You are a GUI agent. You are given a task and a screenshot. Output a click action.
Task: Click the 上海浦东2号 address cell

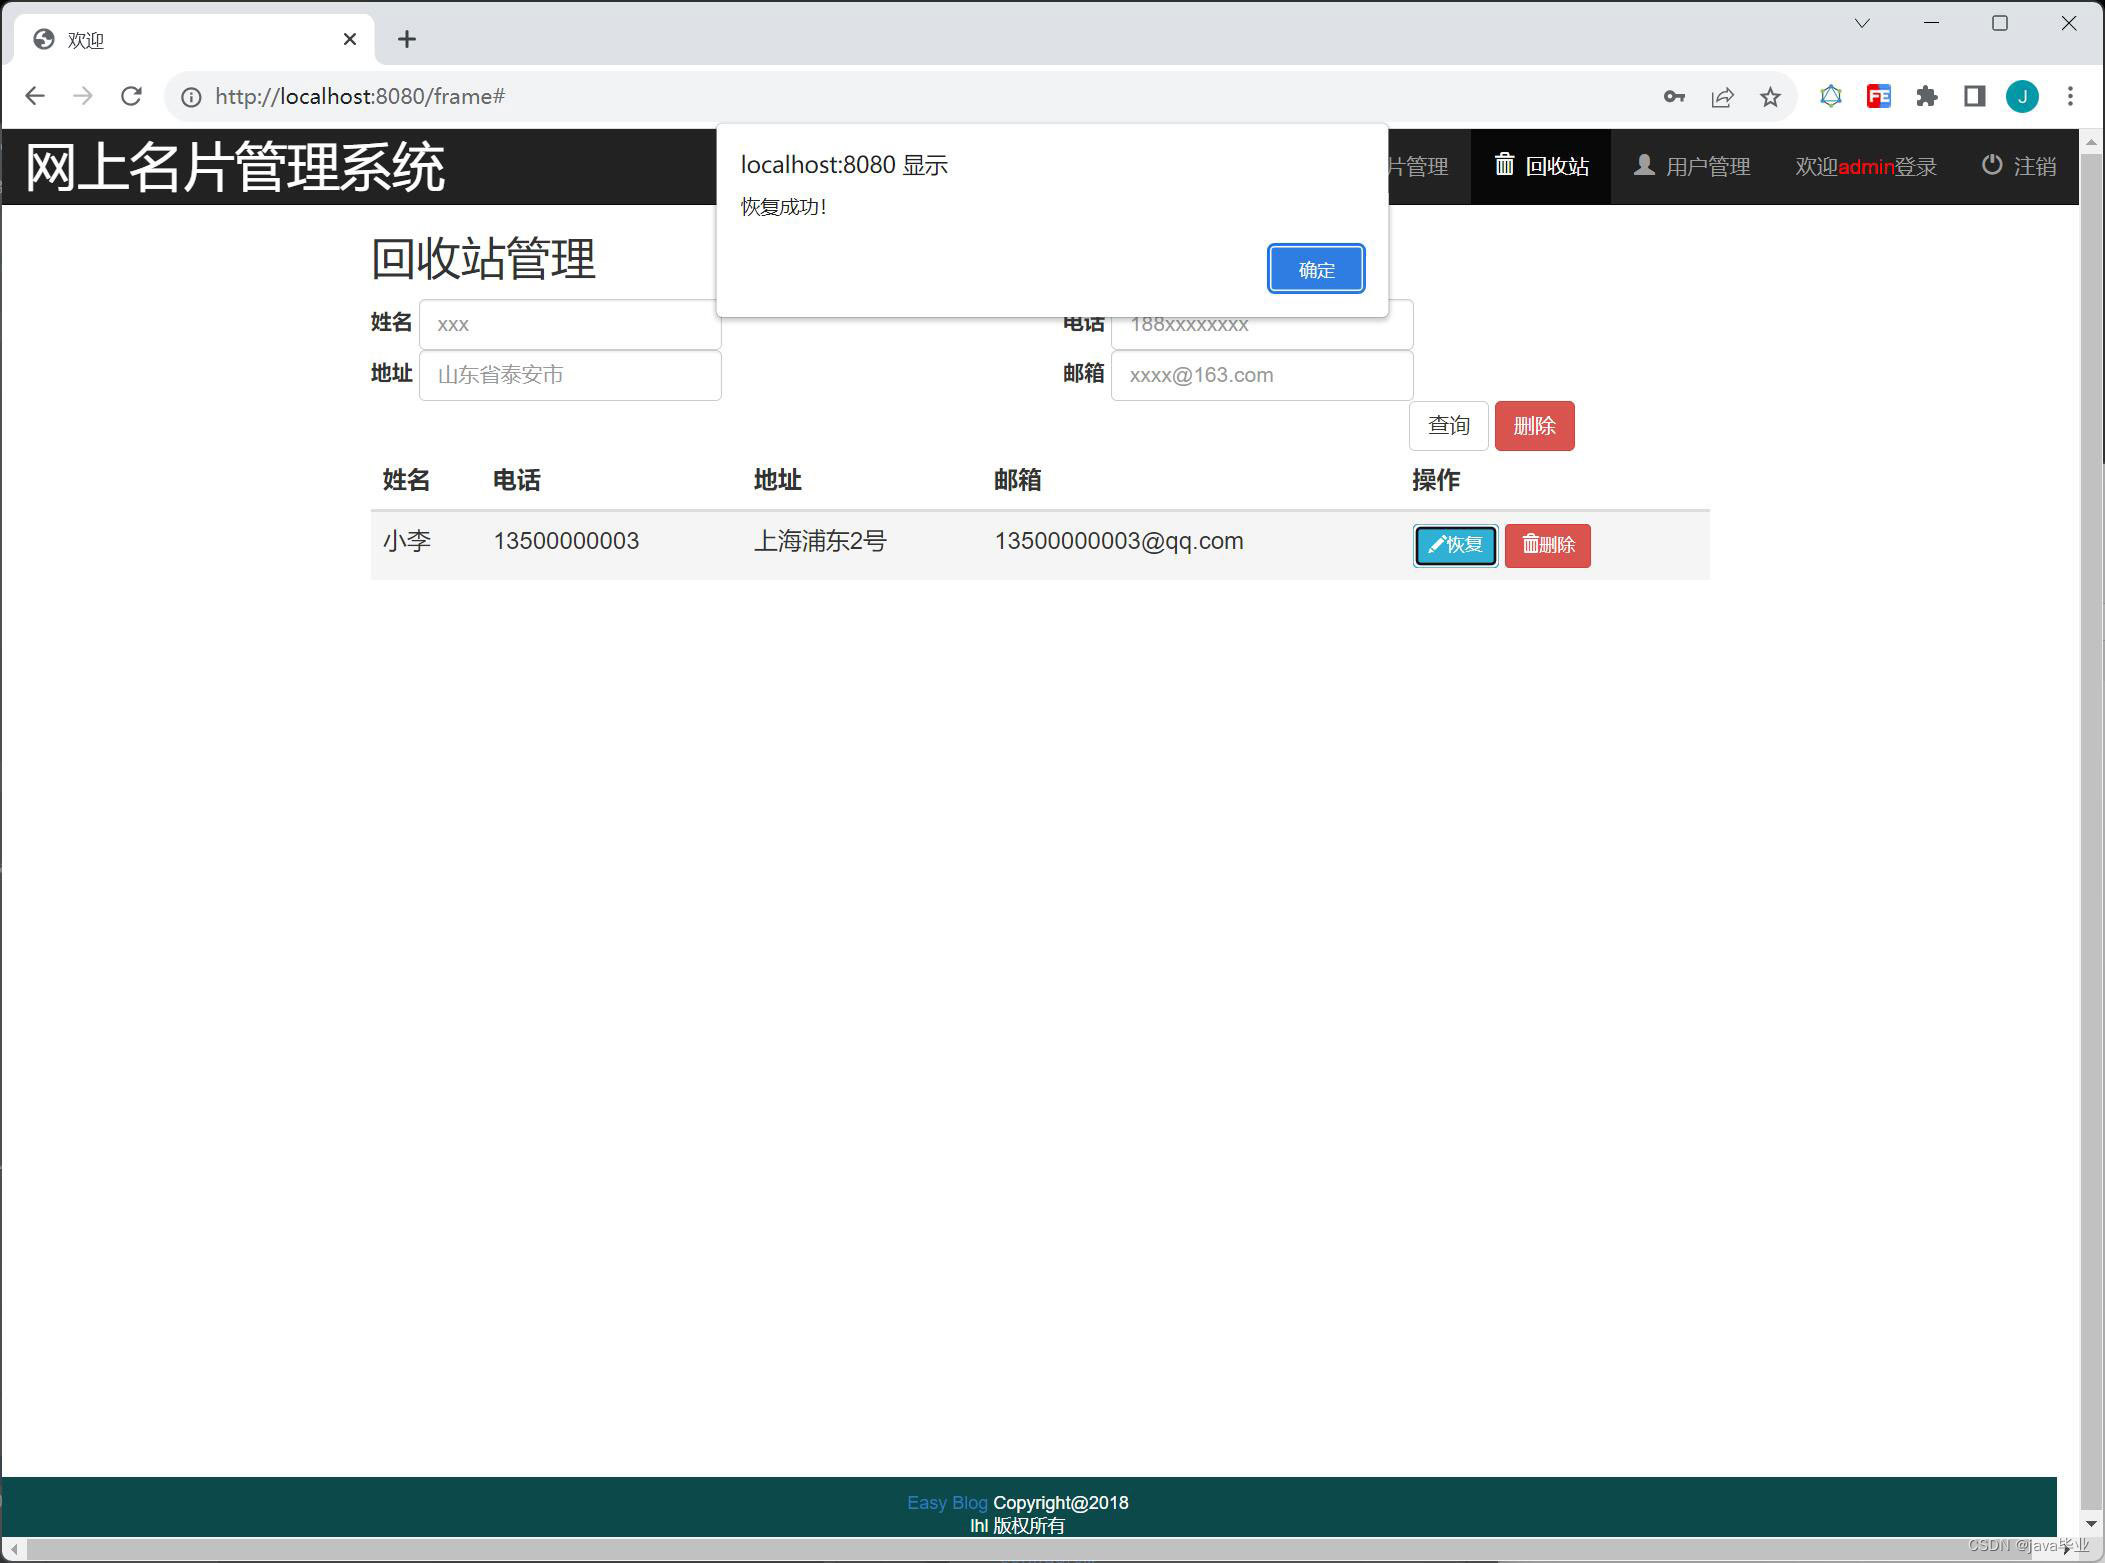coord(820,541)
